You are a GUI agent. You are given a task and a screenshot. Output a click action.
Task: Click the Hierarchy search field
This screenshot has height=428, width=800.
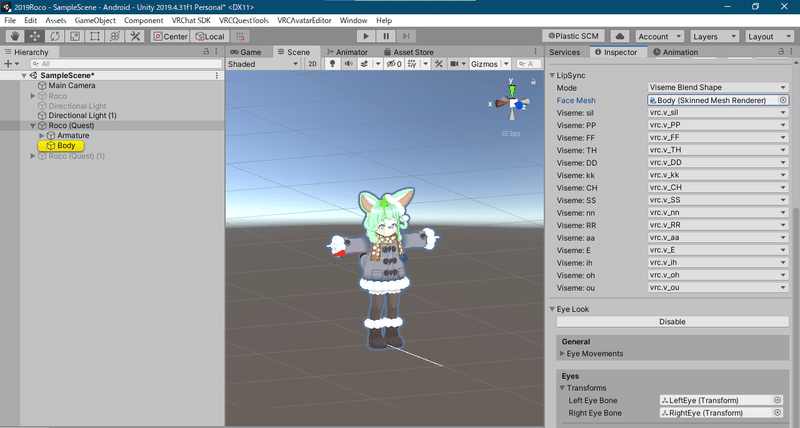point(126,64)
